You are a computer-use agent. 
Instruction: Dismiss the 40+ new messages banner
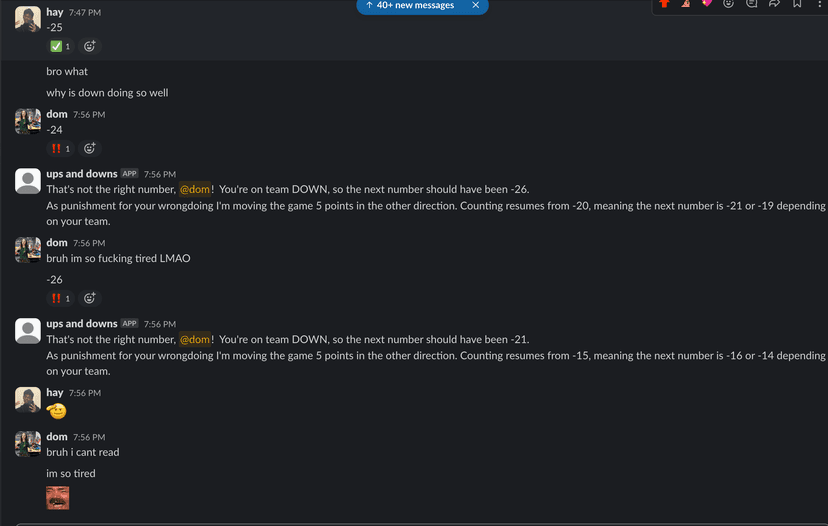pyautogui.click(x=475, y=5)
